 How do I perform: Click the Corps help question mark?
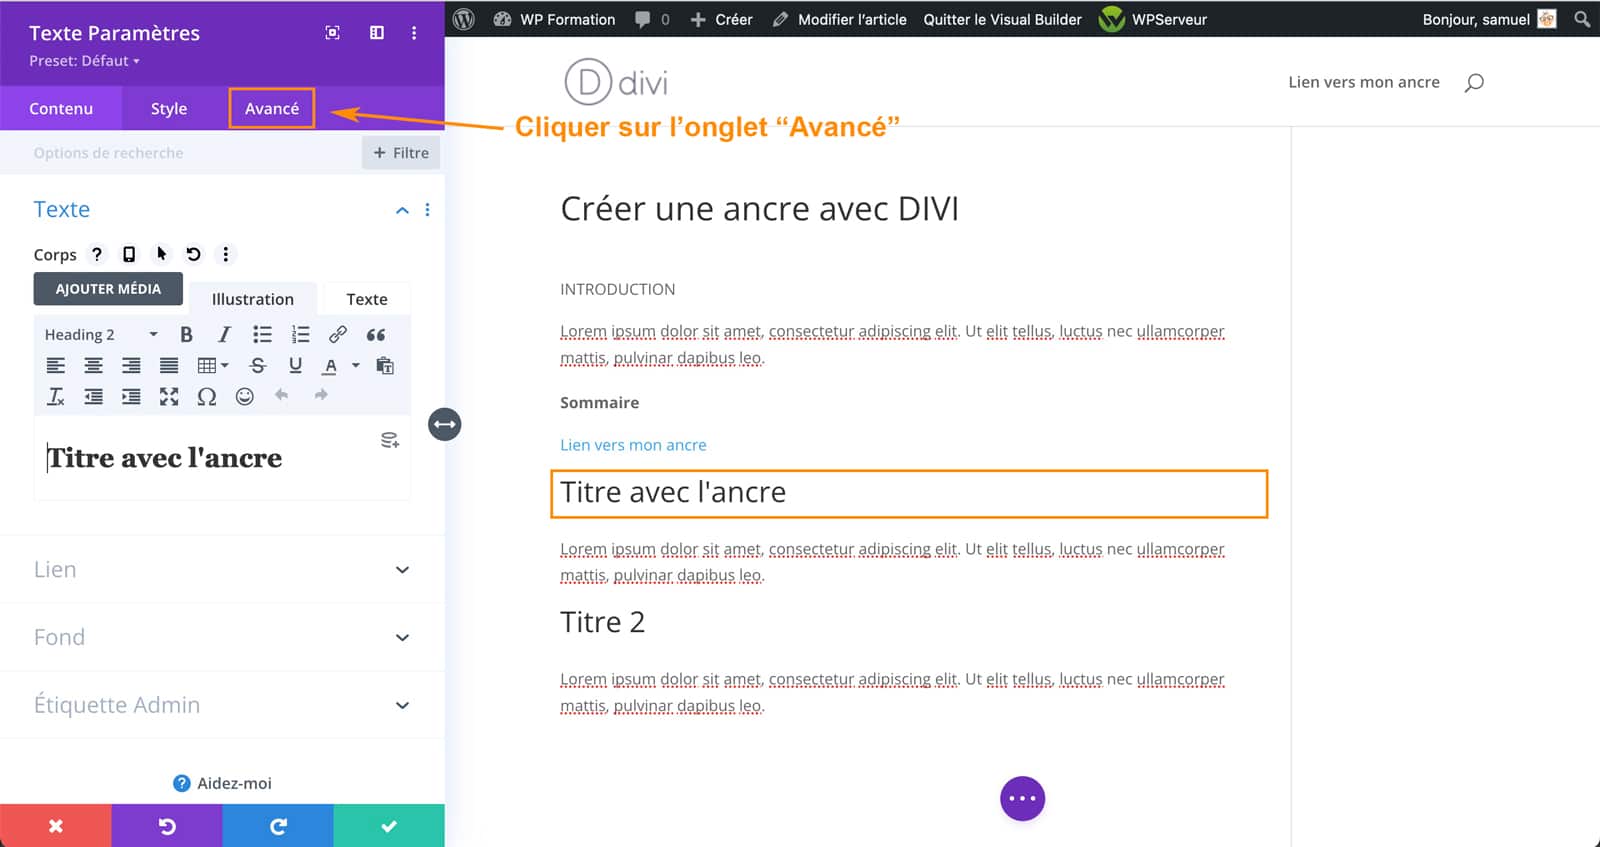point(97,254)
